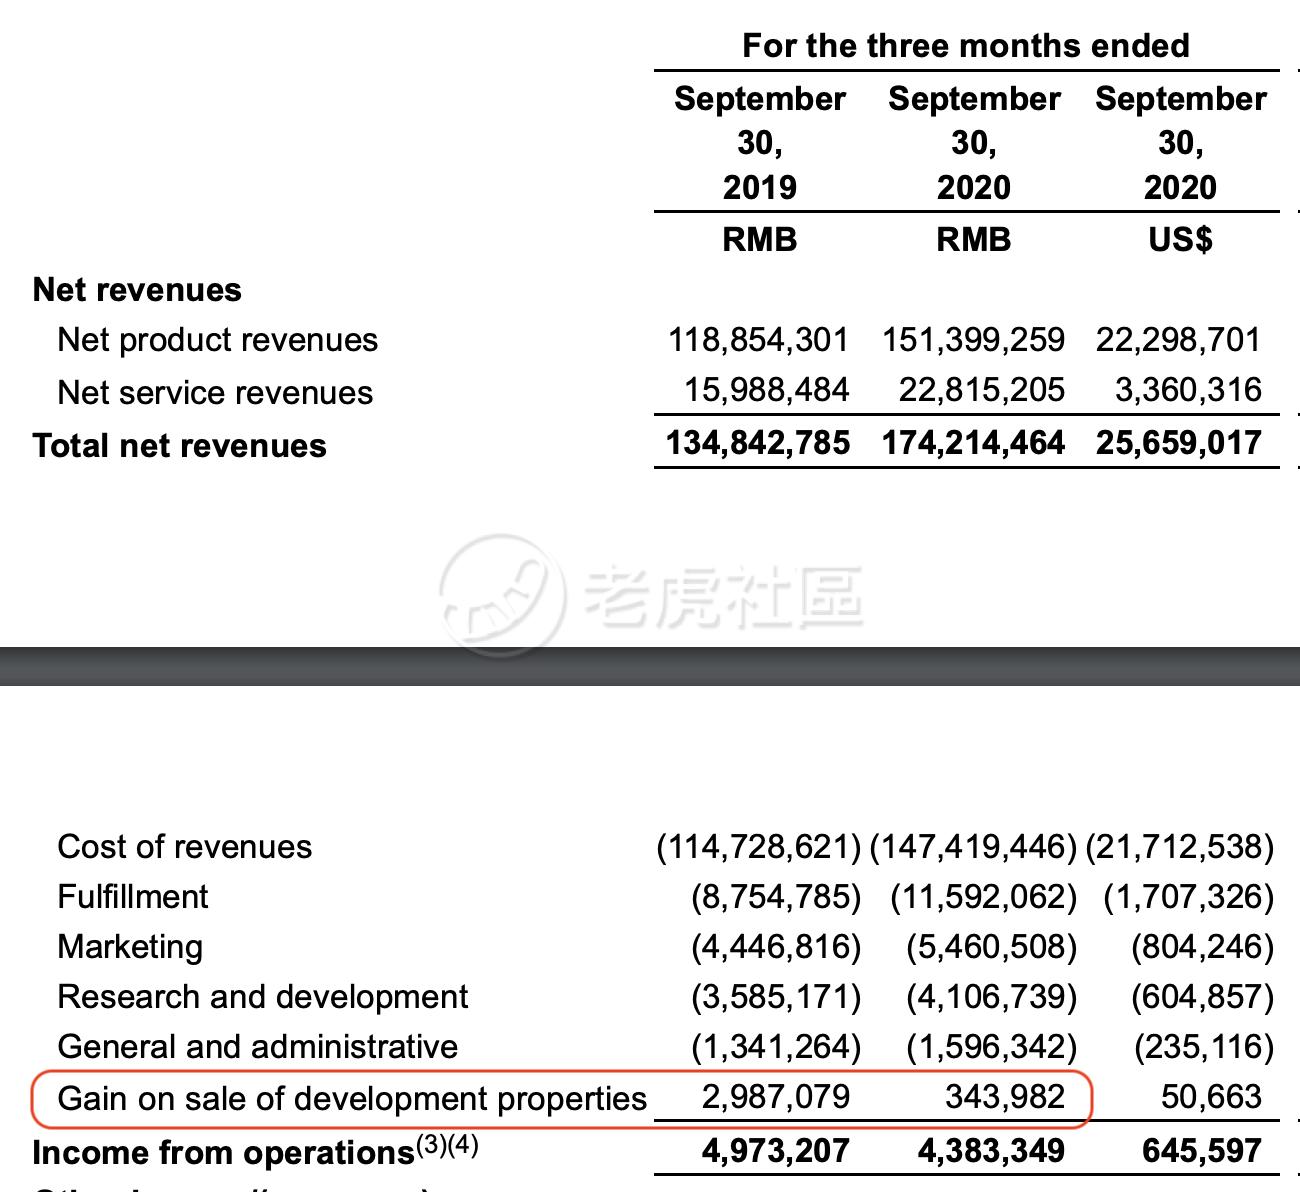Click the 'Fulfillment' row label
The image size is (1300, 1192).
coord(133,897)
